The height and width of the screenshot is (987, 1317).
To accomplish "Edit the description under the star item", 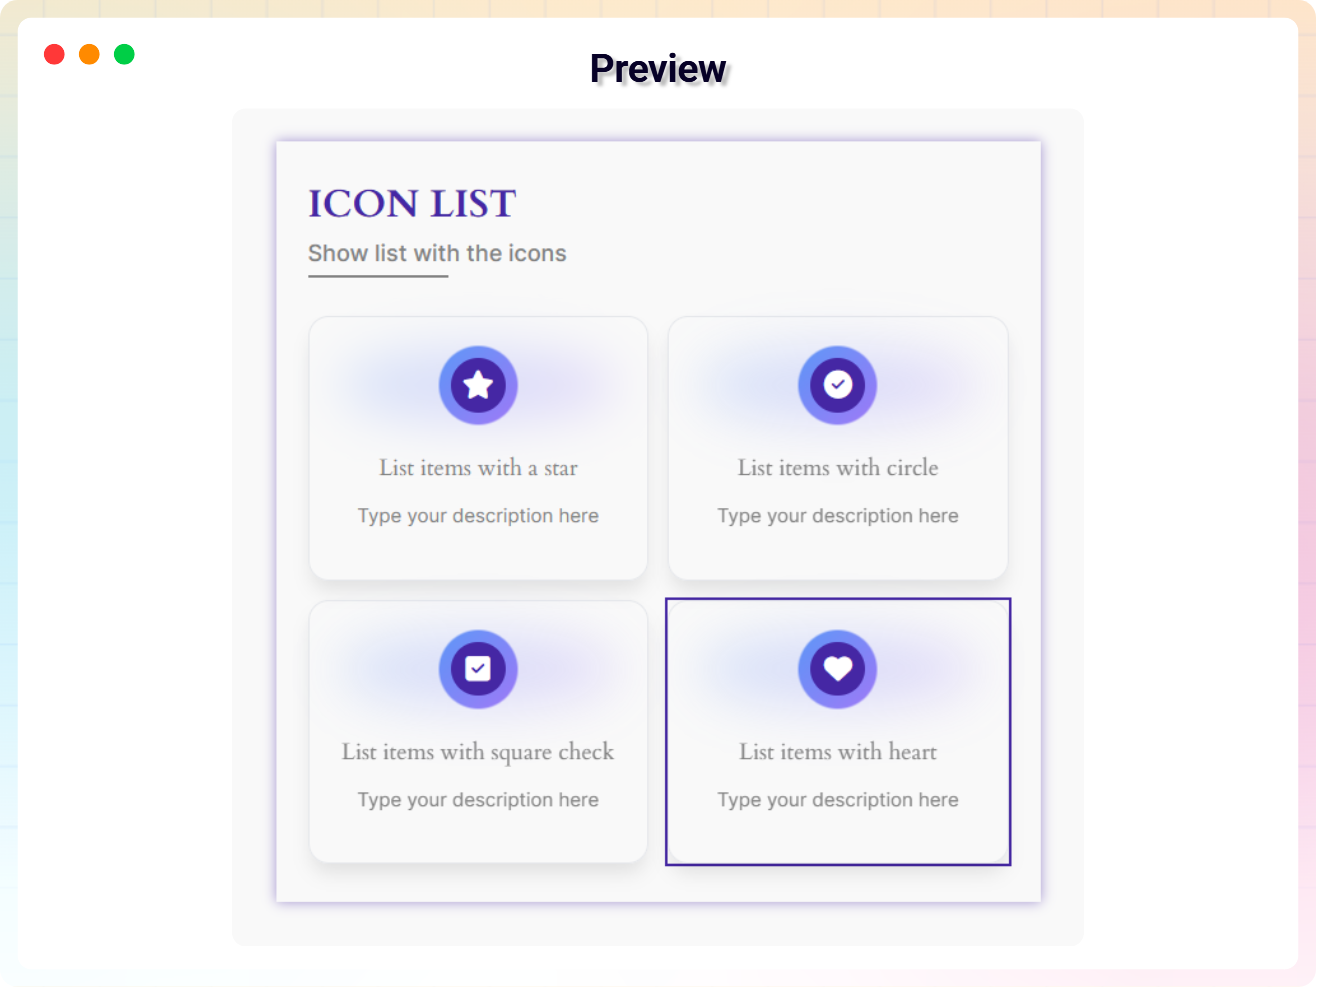I will coord(478,516).
